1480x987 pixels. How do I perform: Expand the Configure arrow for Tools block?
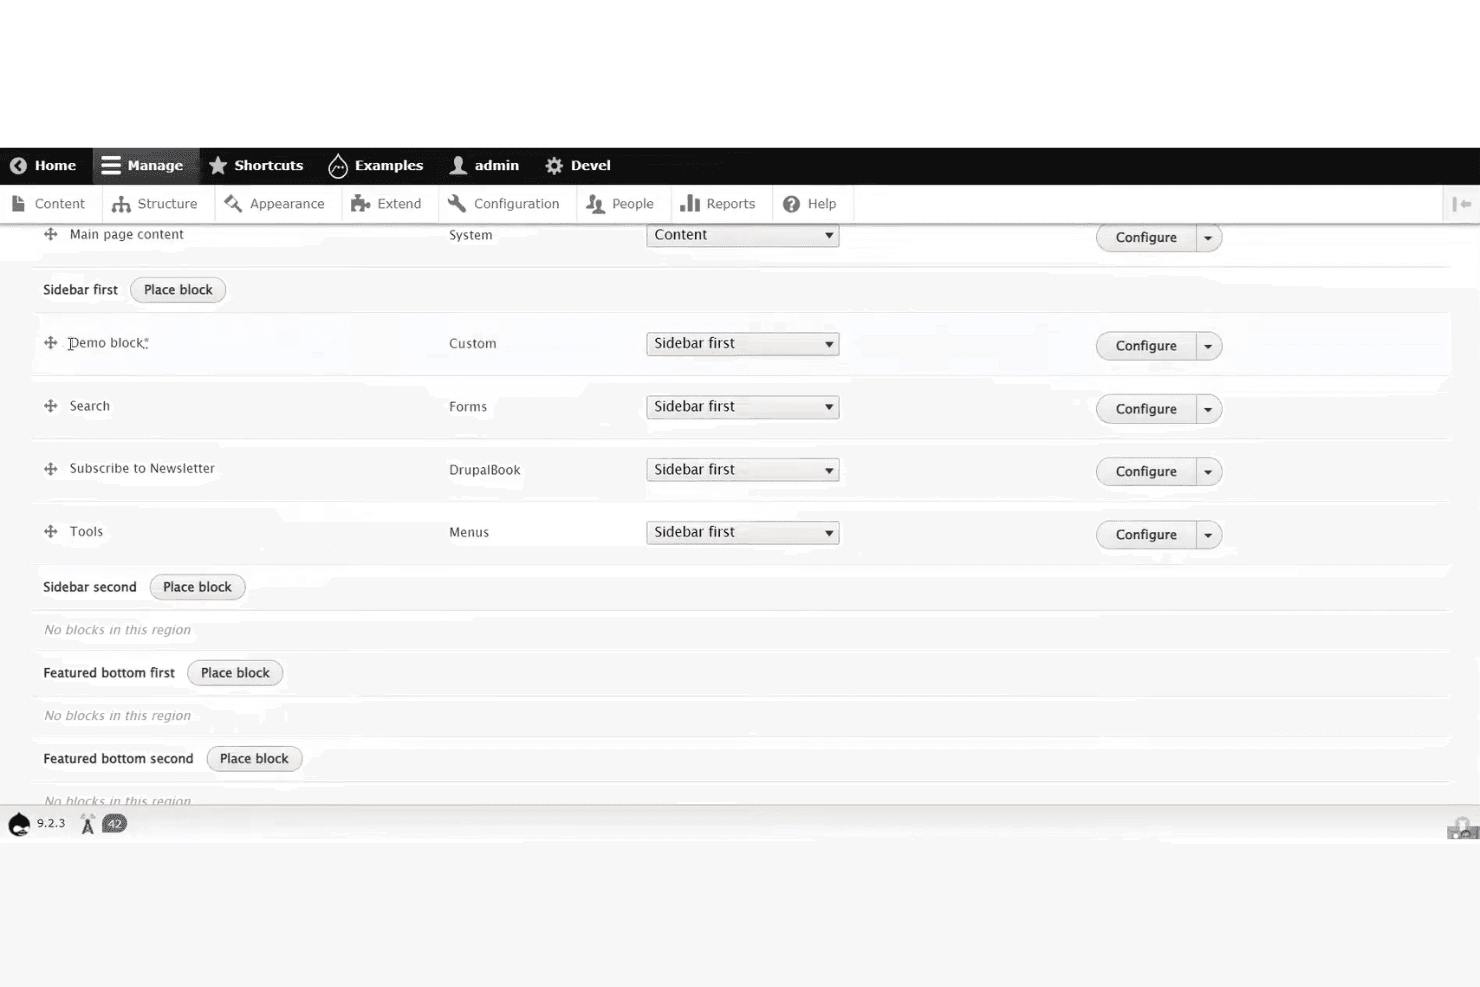(1208, 535)
